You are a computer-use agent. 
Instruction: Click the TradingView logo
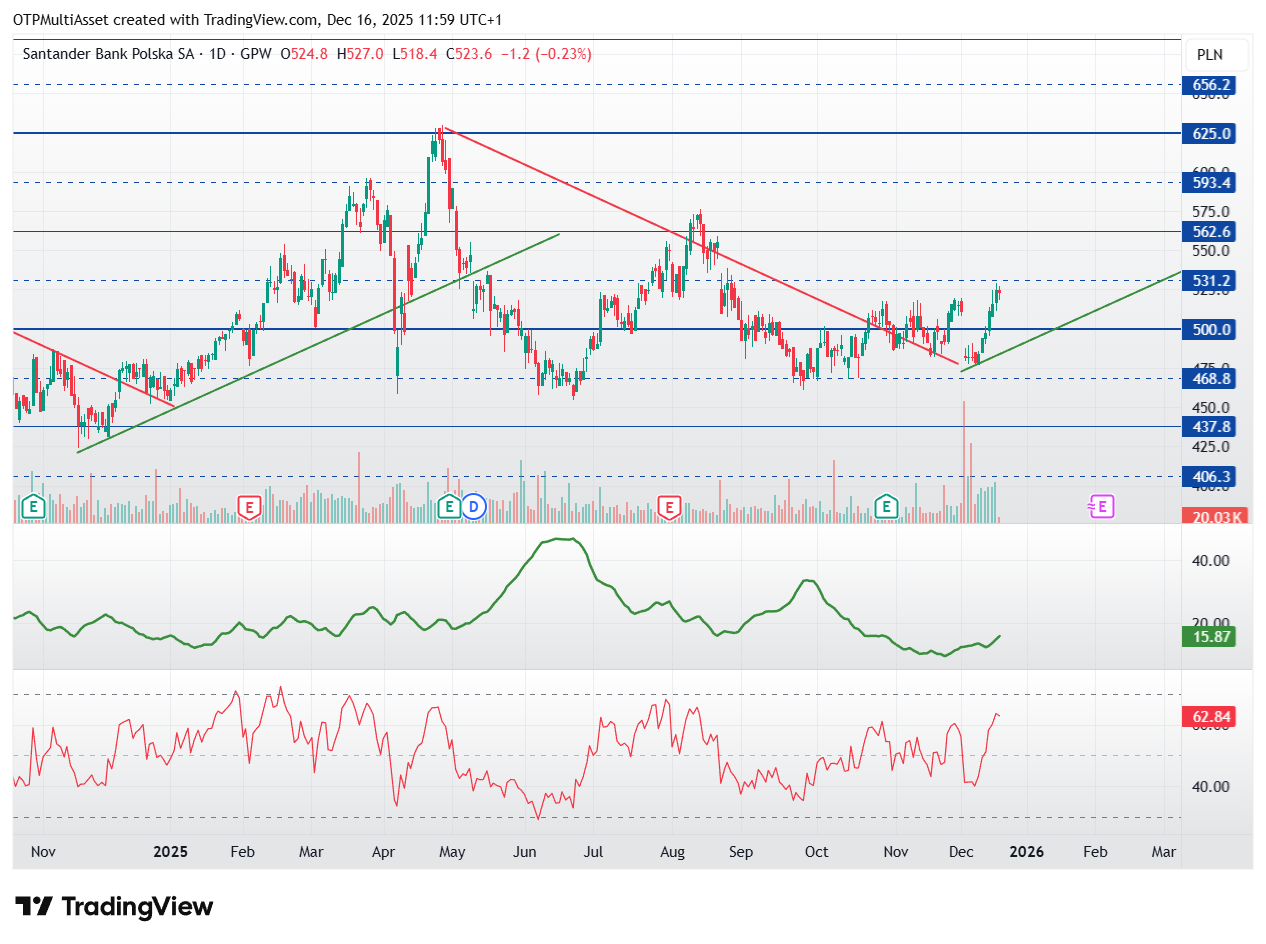[115, 907]
